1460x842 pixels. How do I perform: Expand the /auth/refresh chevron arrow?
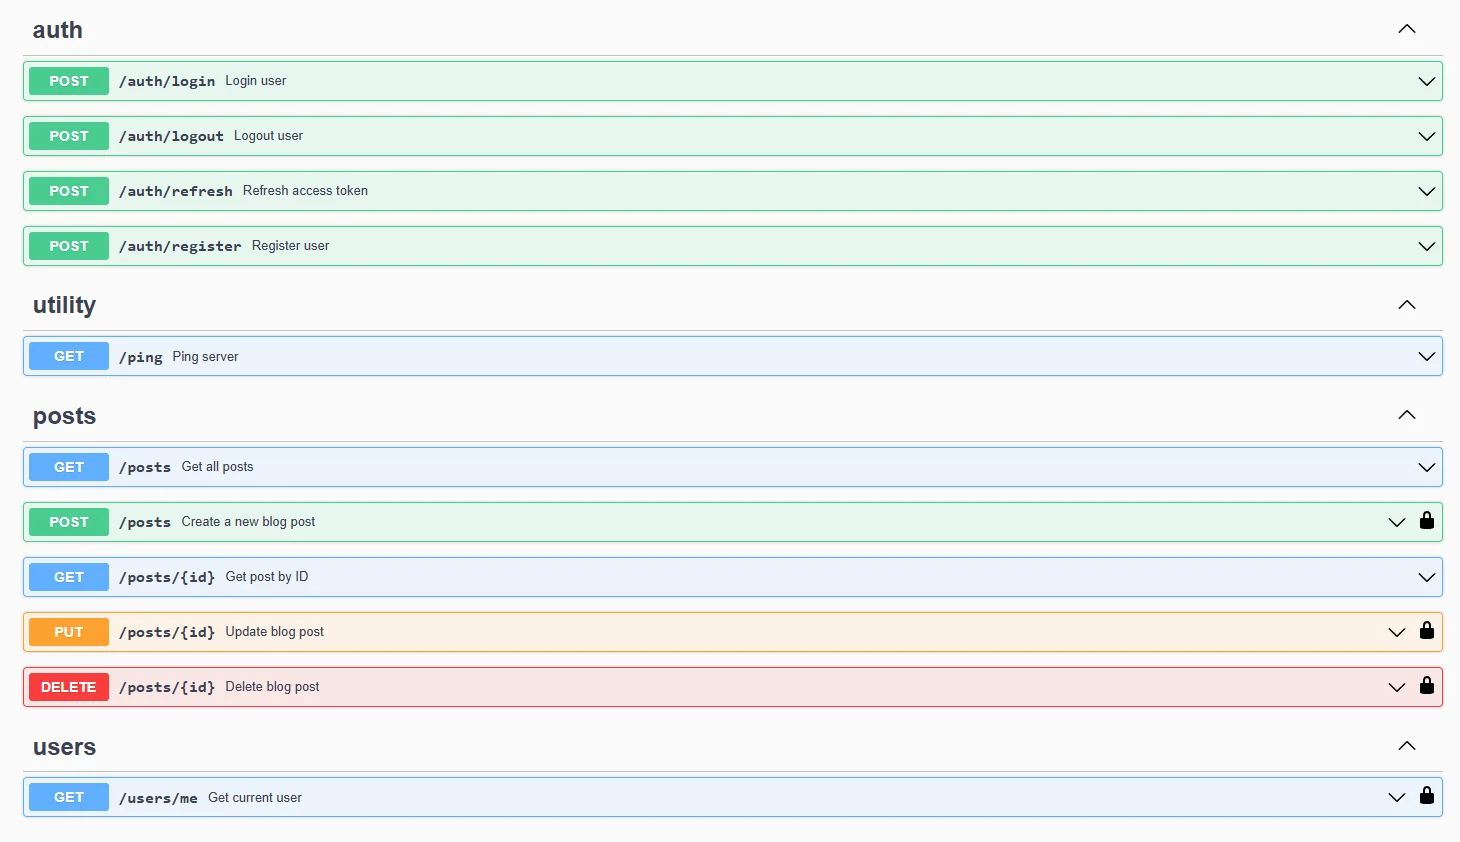tap(1426, 191)
